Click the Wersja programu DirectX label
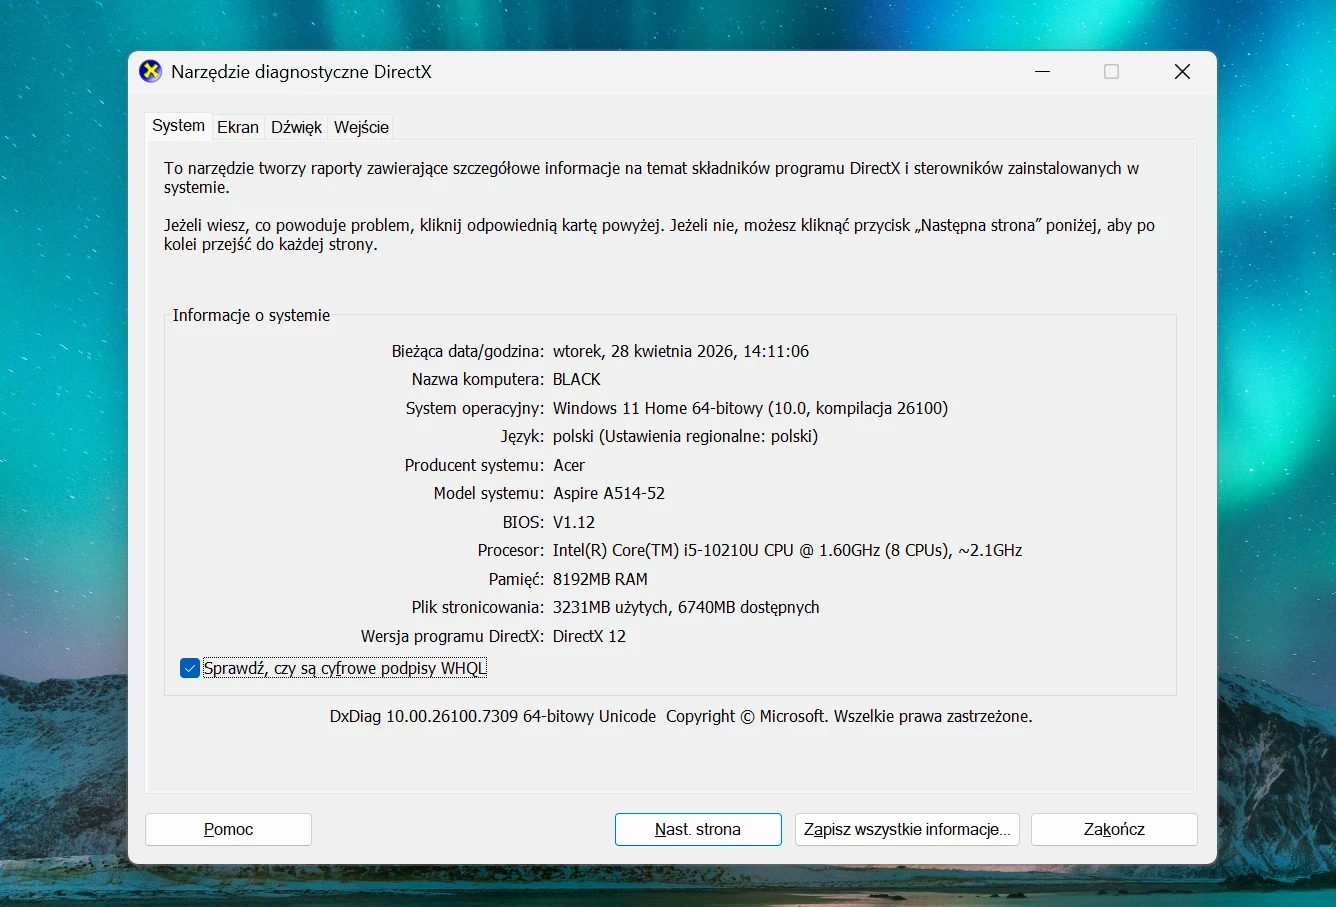1336x907 pixels. pos(453,636)
